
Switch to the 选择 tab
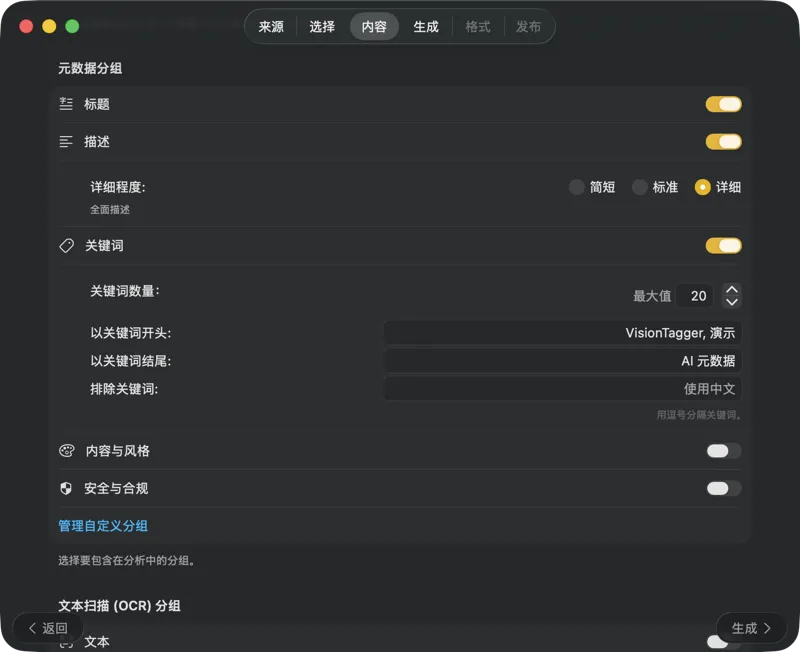click(x=321, y=27)
